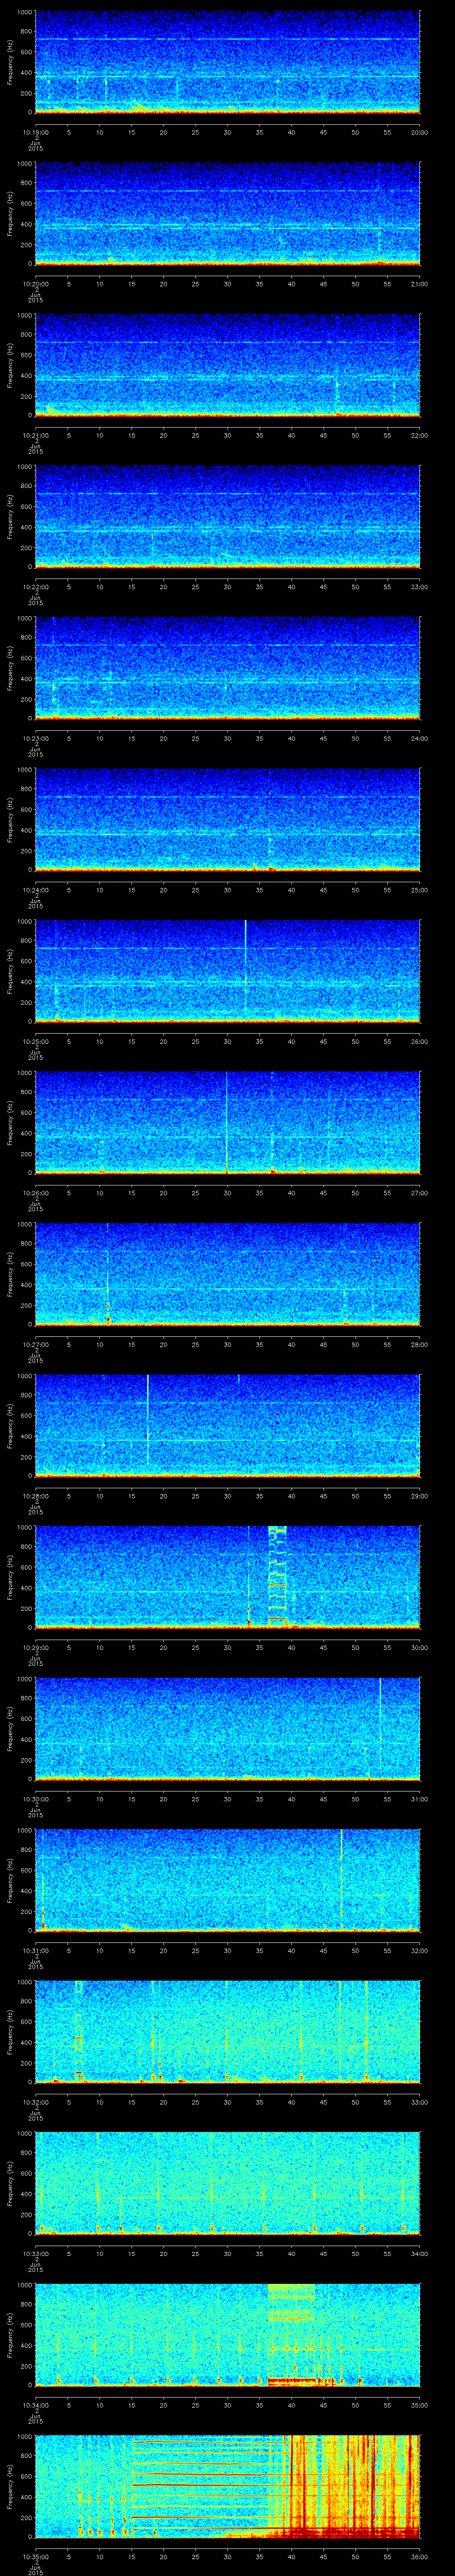The width and height of the screenshot is (455, 2576).
Task: Open the spectrogram panel starting at 10:19:00
Action: [227, 62]
